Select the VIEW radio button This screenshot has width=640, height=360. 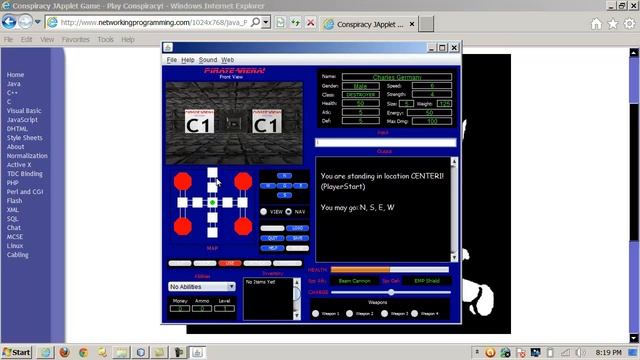[x=264, y=211]
